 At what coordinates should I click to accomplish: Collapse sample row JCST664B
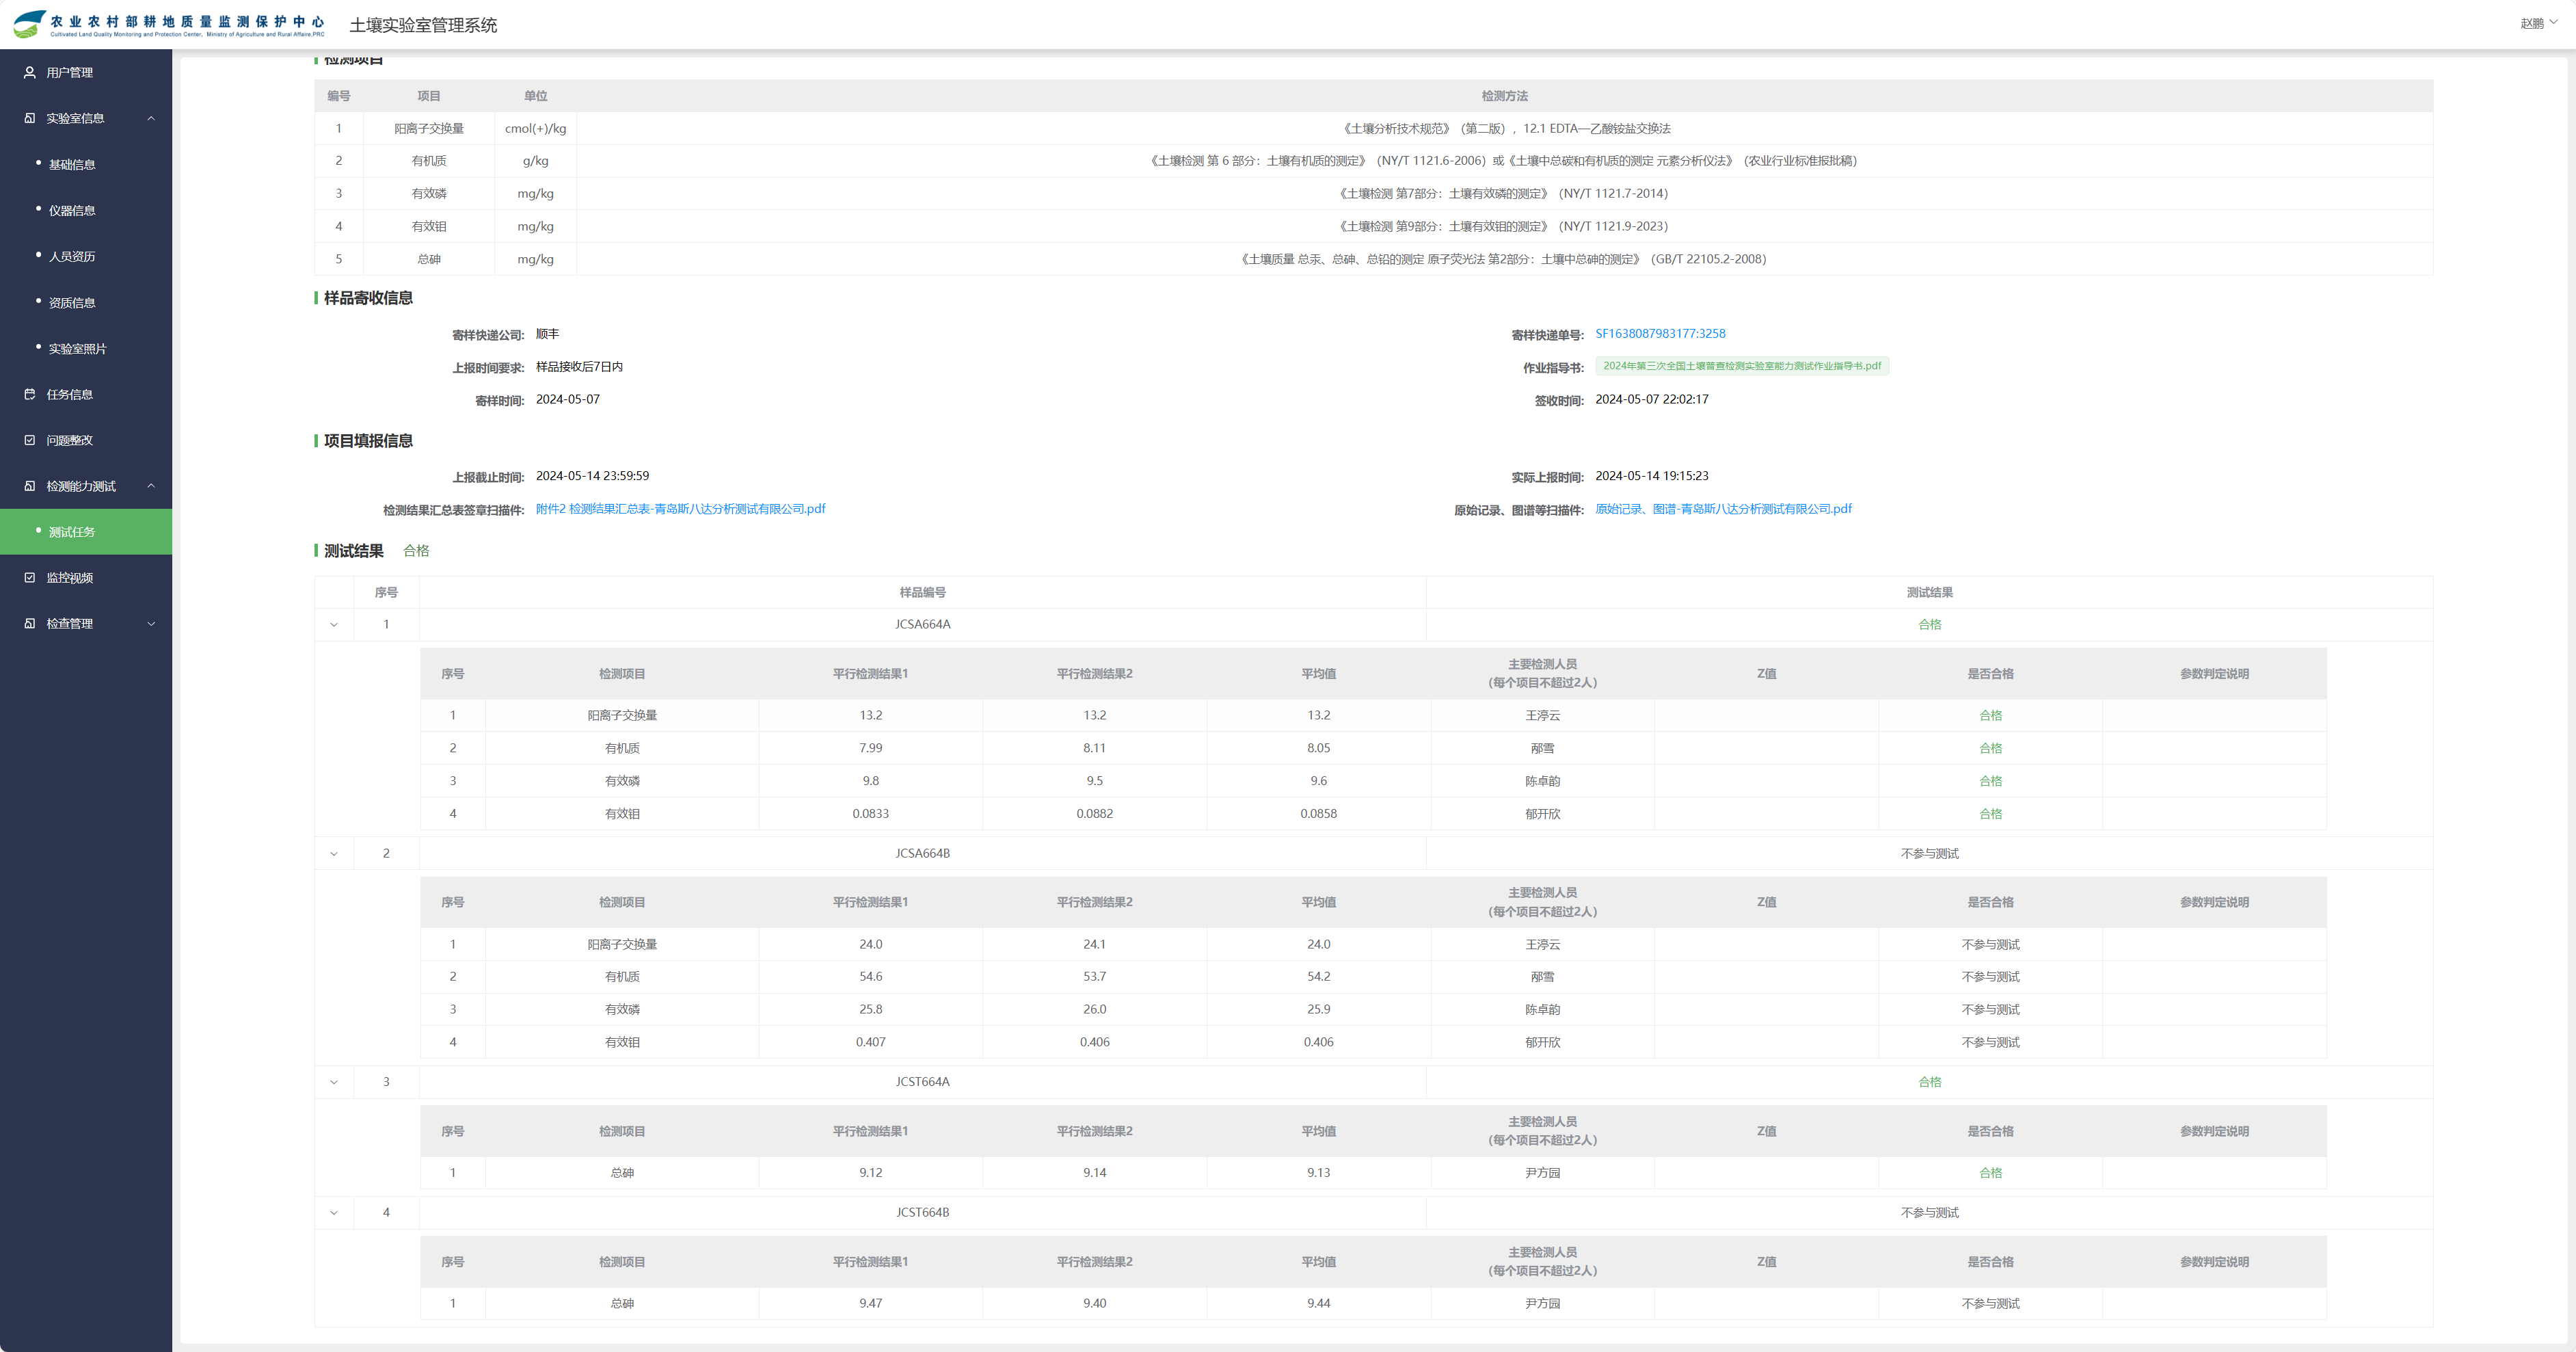click(334, 1213)
